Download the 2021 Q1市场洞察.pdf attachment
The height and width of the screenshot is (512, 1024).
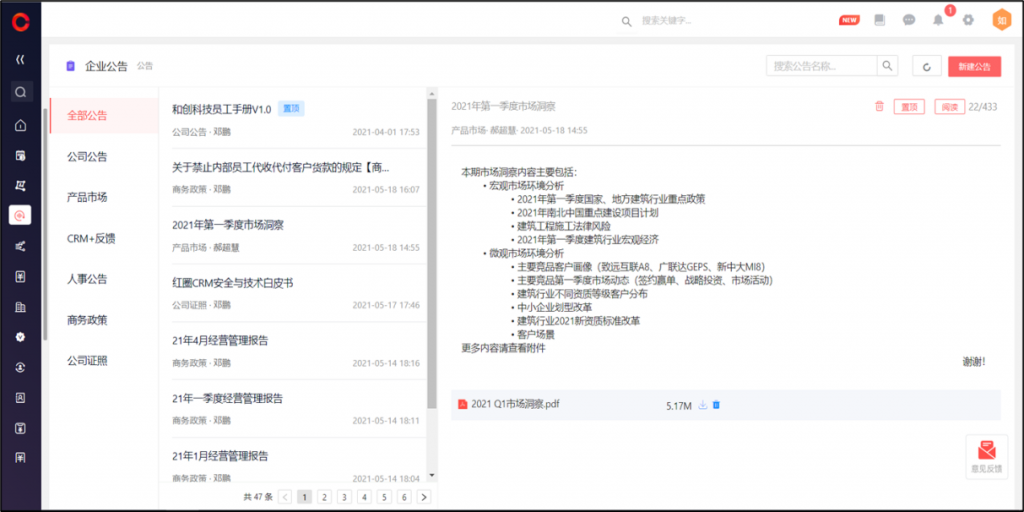[702, 405]
